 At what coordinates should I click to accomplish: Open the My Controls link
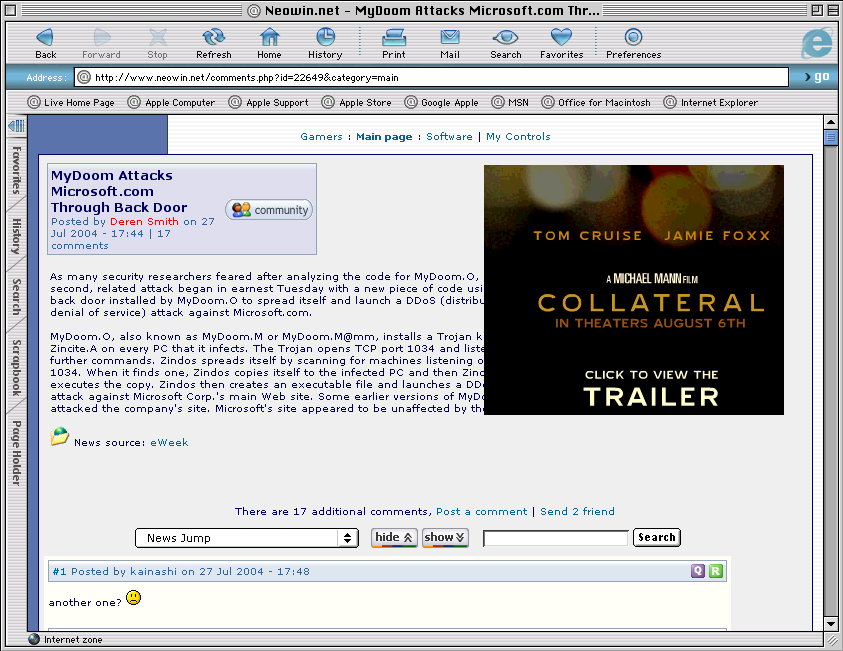[518, 137]
